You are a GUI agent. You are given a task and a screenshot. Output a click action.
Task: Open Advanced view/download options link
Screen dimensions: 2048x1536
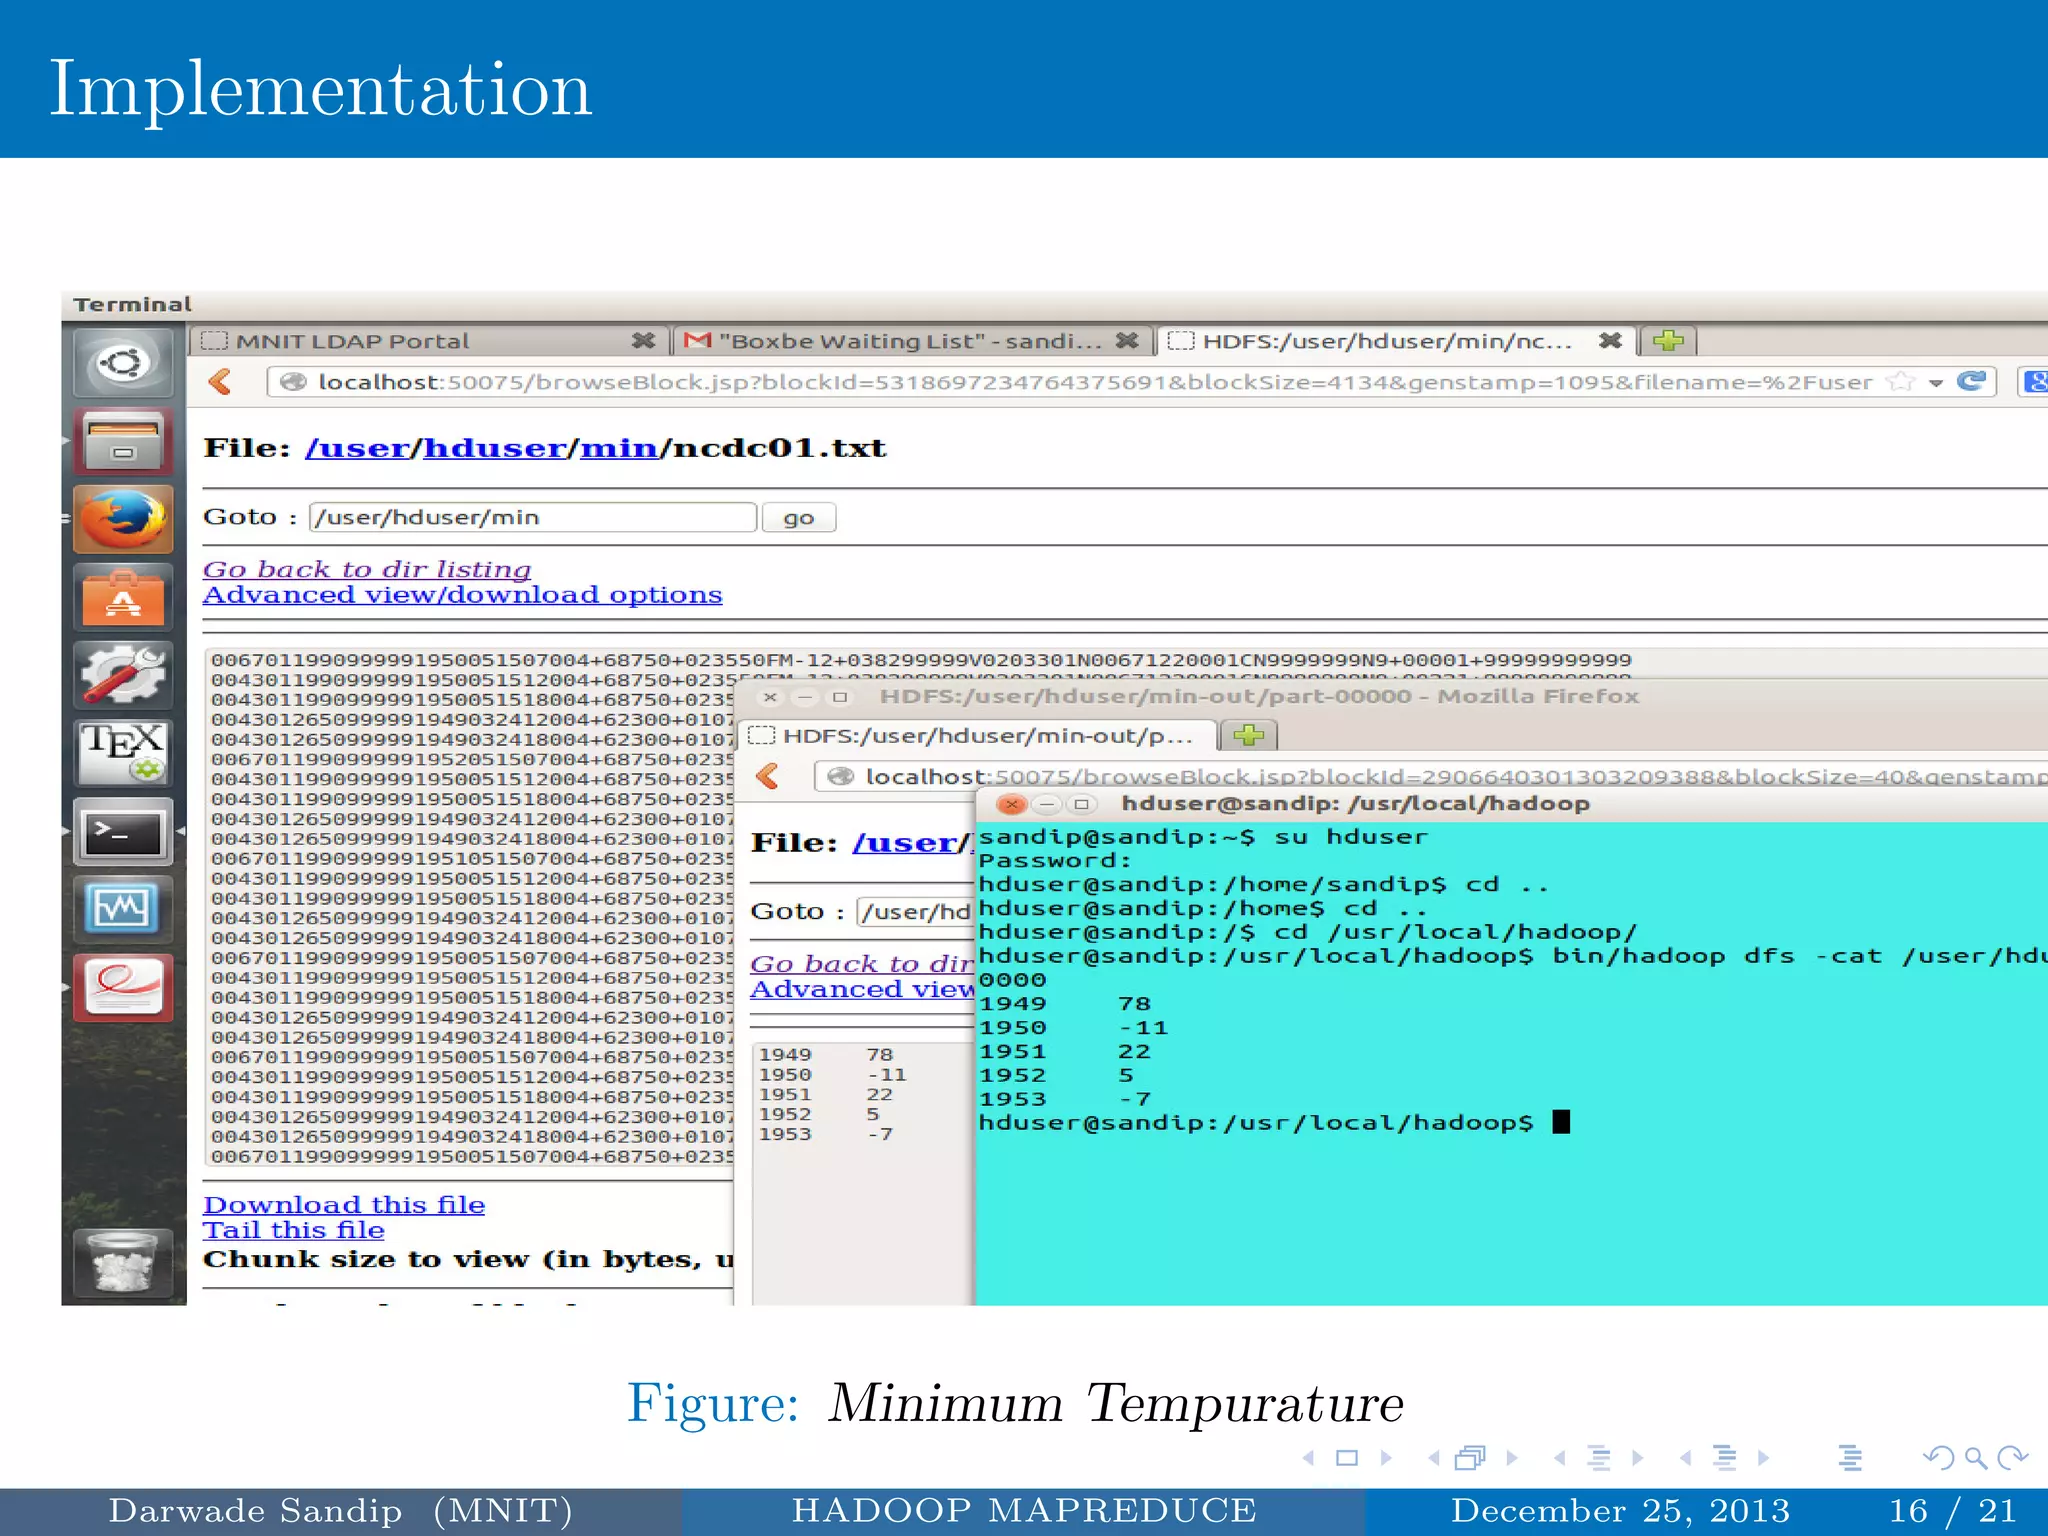point(462,595)
